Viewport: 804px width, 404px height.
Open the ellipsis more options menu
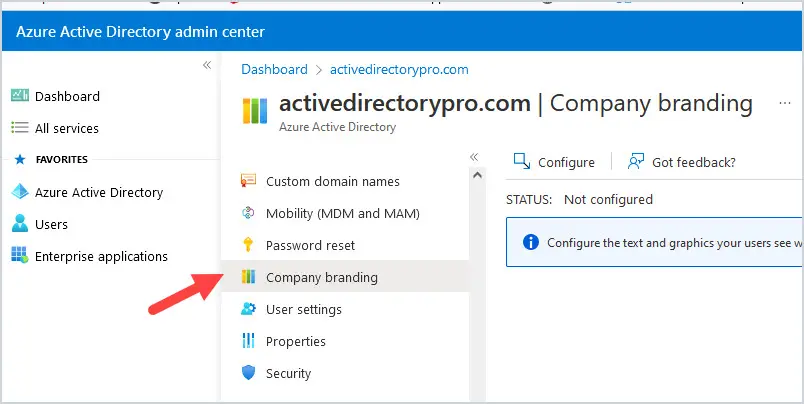[785, 103]
